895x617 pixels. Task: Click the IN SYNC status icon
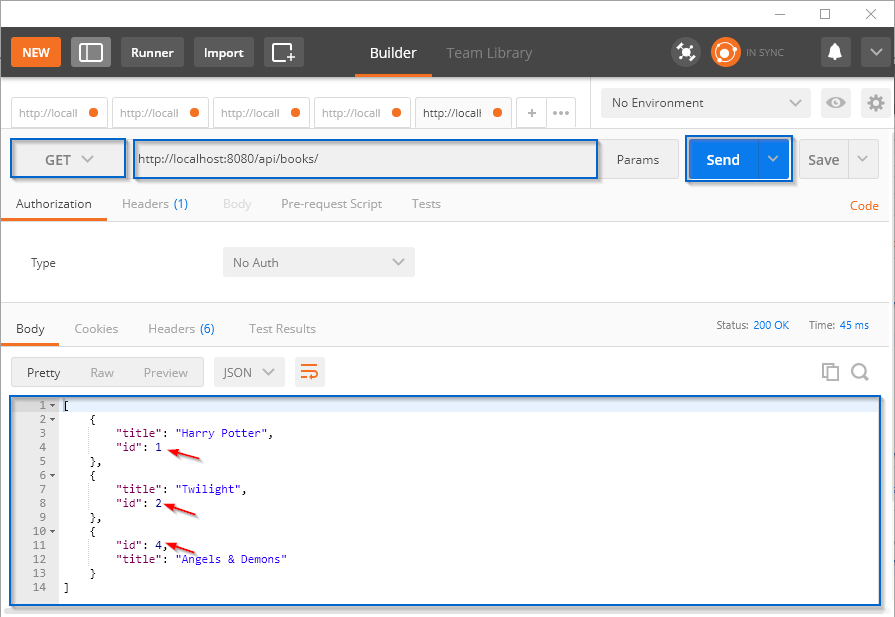pyautogui.click(x=725, y=51)
